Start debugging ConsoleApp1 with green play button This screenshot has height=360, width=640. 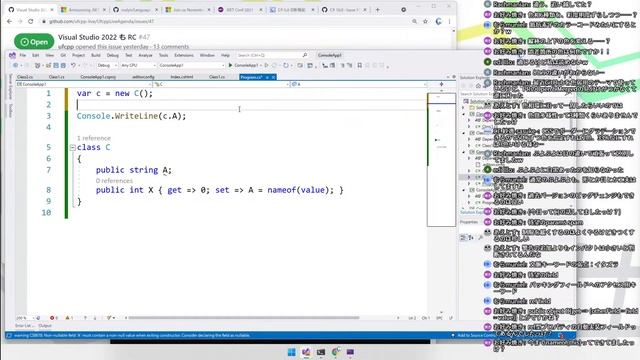243,65
